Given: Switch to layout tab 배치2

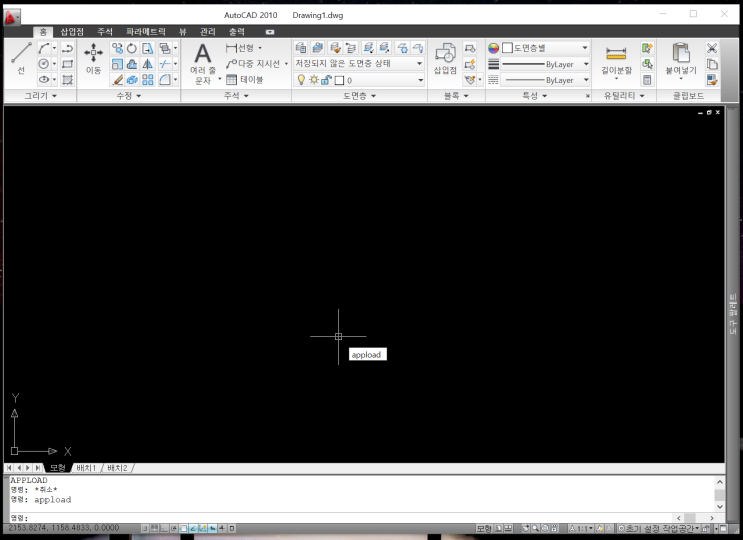Looking at the screenshot, I should tap(118, 468).
